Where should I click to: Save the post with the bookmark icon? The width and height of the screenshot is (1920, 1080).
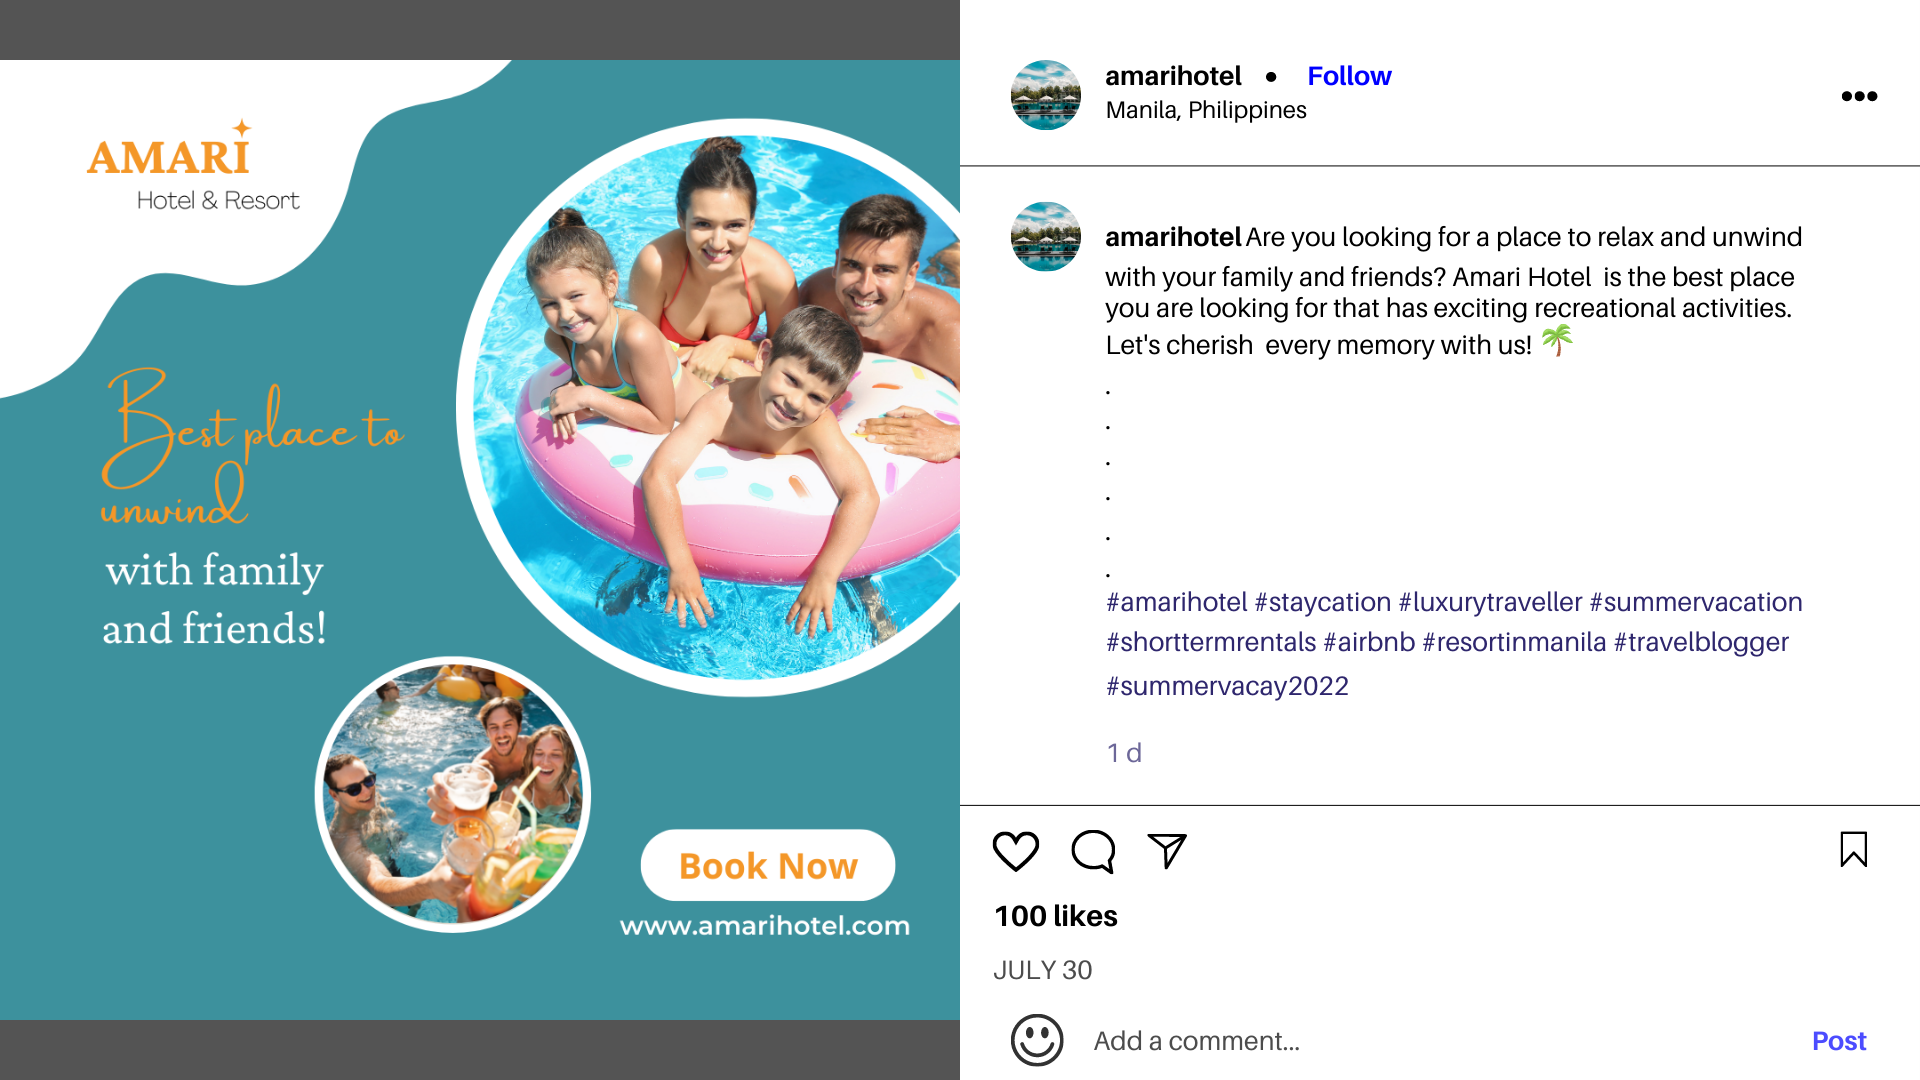coord(1853,850)
